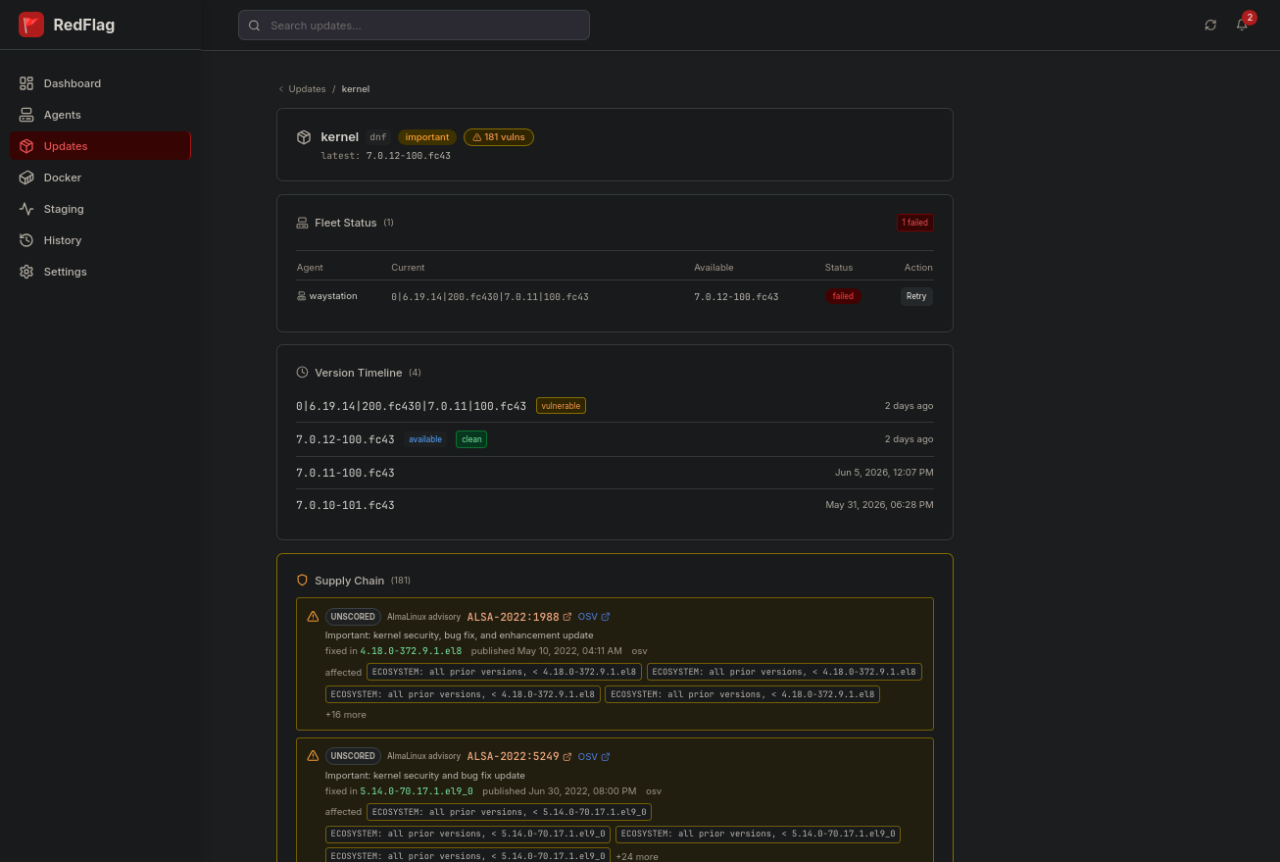Click the vulnerable tag in Version Timeline

pyautogui.click(x=561, y=406)
